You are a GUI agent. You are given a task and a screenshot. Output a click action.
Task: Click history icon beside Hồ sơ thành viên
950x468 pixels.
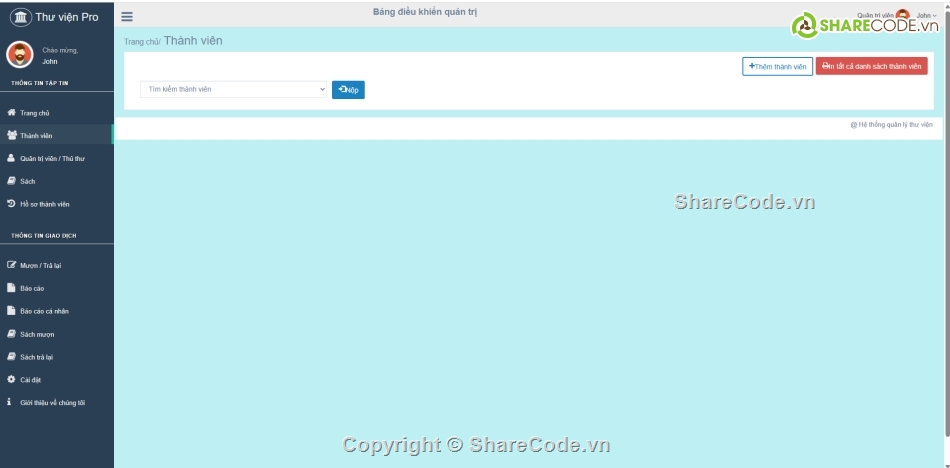coord(11,204)
